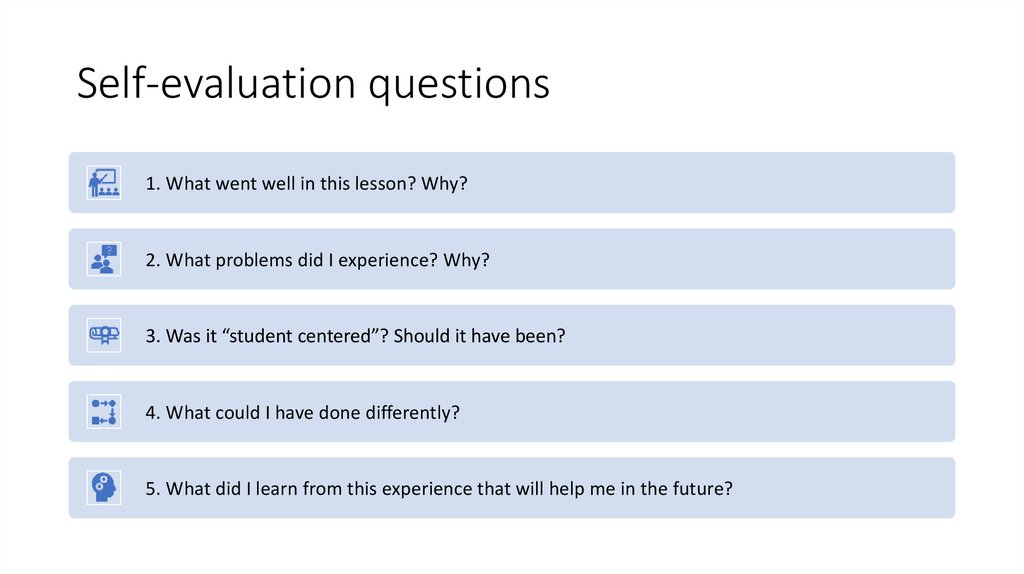Click 'Why?' in the first question
The width and height of the screenshot is (1024, 574).
pos(444,184)
